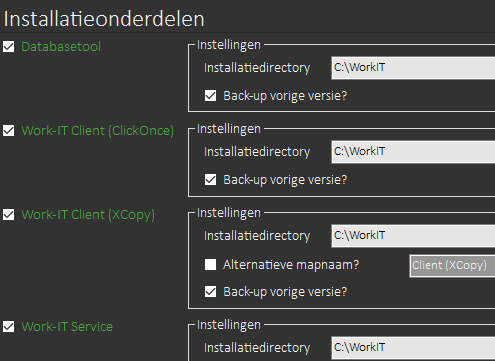Click Installatiedirectory label in Work-IT Service settings
Screen dimensions: 495x361
point(257,348)
